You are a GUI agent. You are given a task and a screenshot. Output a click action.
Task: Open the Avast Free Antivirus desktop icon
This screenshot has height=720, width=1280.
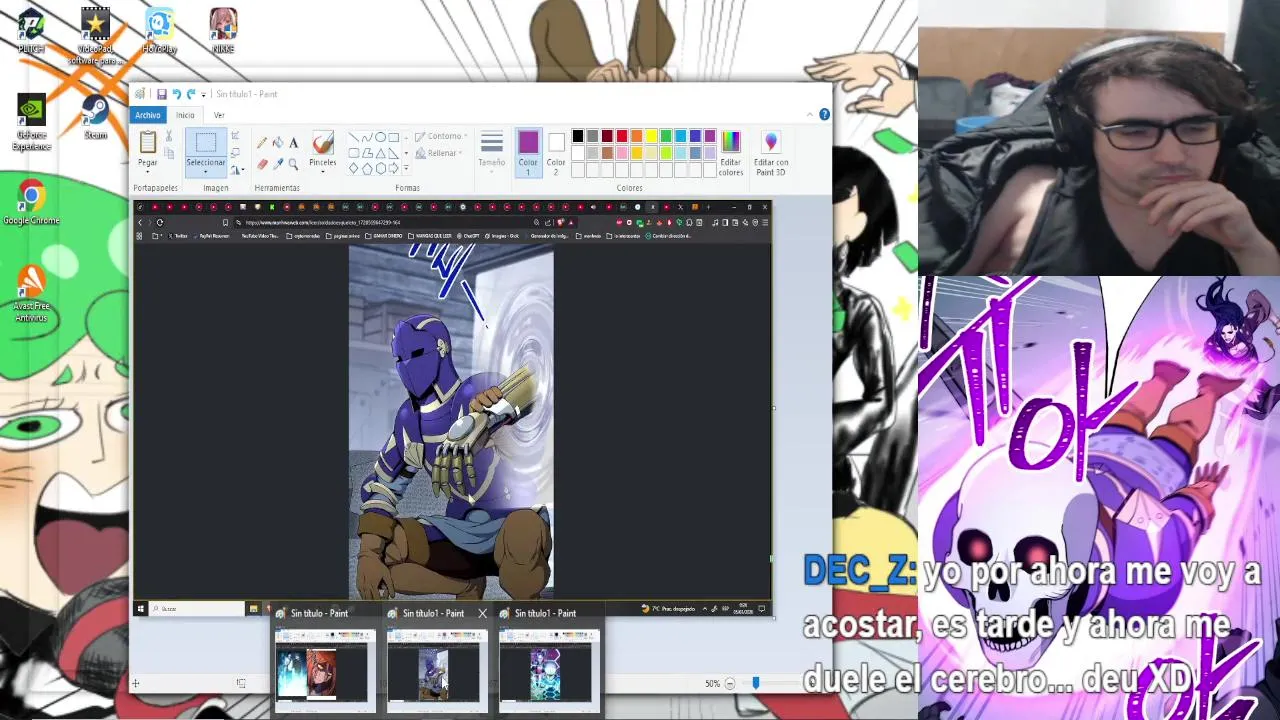(x=31, y=294)
